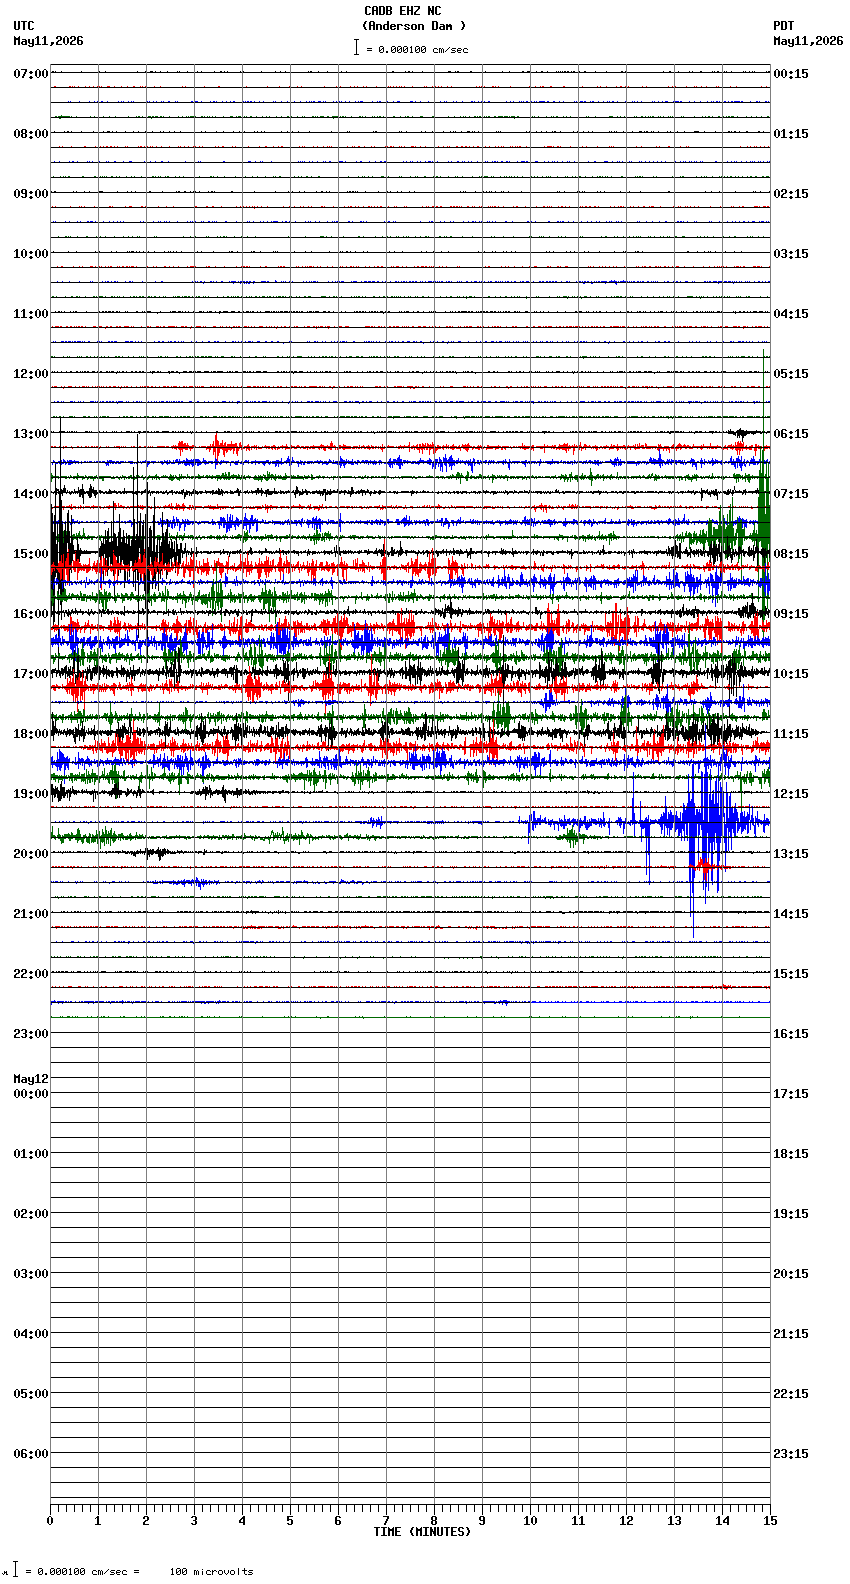Image resolution: width=850 pixels, height=1584 pixels.
Task: Click the PDT date 'May11,2026' on right
Action: 808,41
